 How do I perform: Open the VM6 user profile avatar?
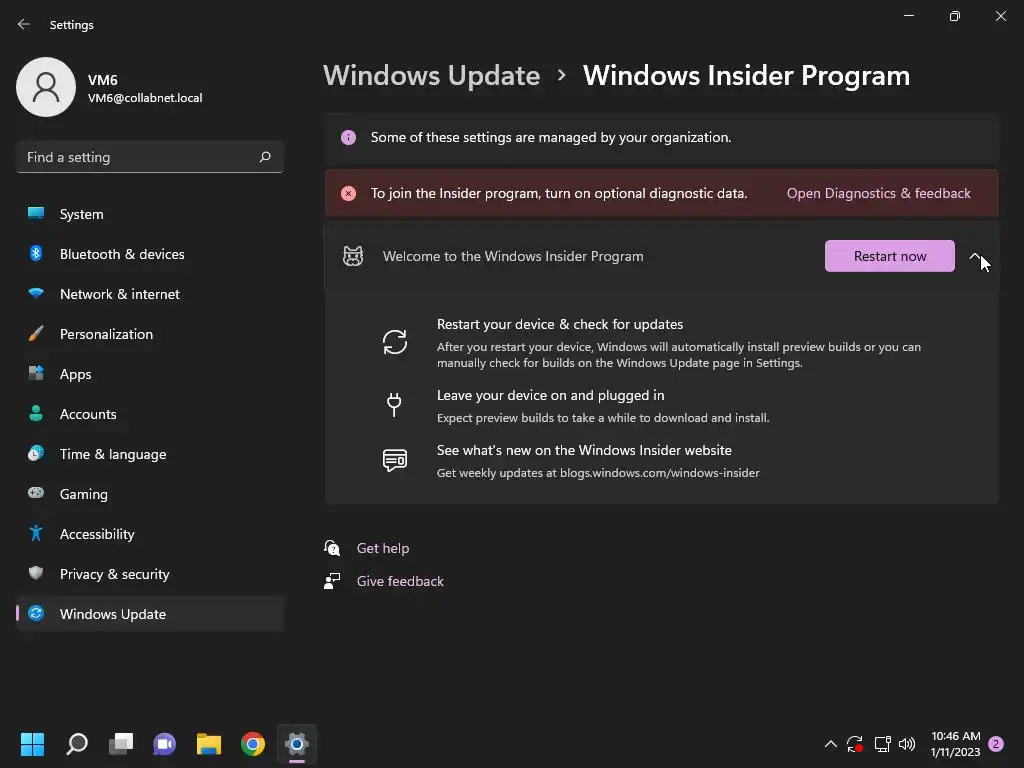pyautogui.click(x=46, y=87)
